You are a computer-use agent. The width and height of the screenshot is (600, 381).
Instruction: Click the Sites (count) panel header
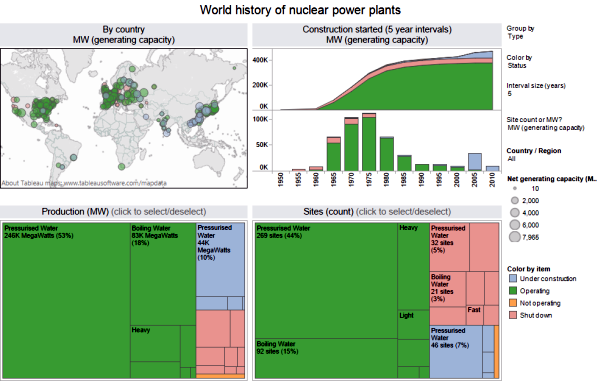[x=377, y=212]
